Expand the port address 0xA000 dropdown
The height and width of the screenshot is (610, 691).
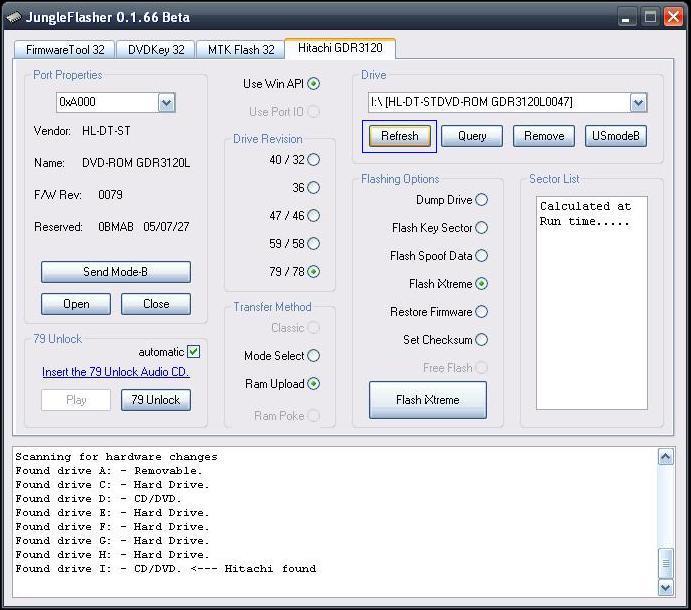pos(166,102)
